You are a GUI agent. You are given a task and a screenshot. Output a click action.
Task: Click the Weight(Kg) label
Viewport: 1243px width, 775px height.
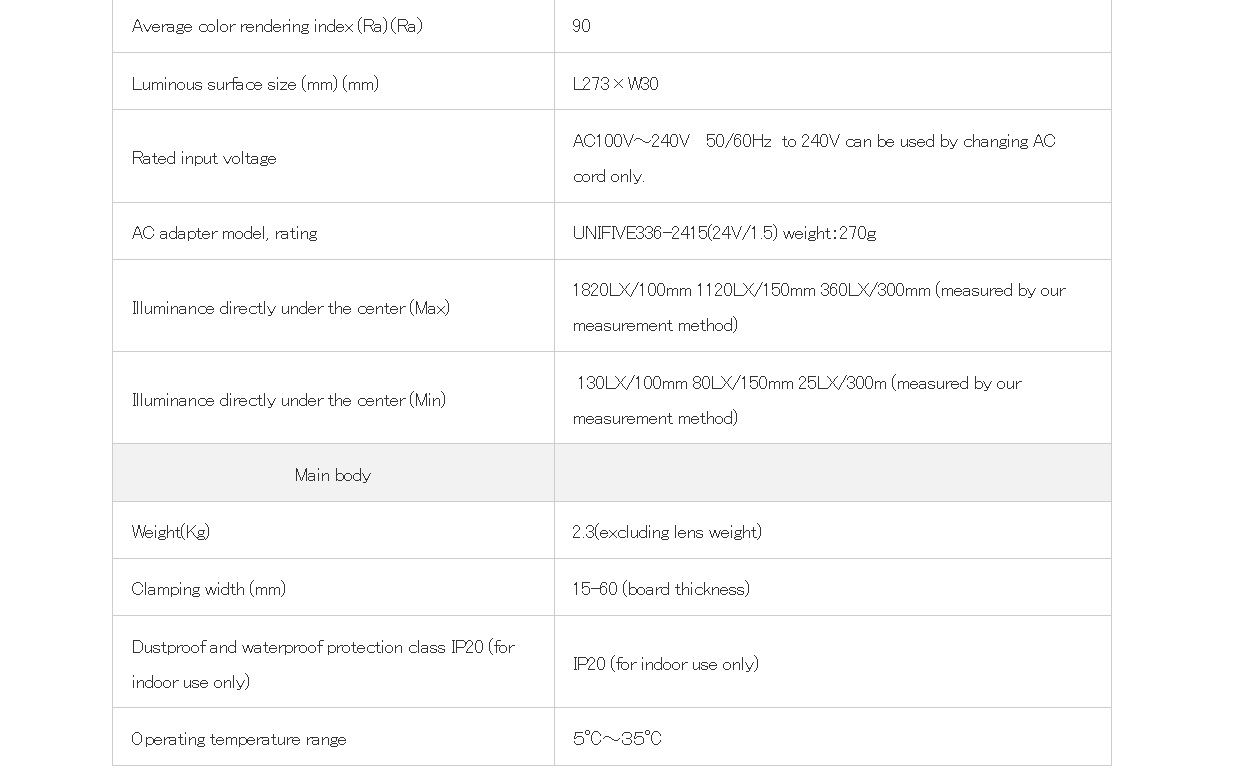coord(171,532)
